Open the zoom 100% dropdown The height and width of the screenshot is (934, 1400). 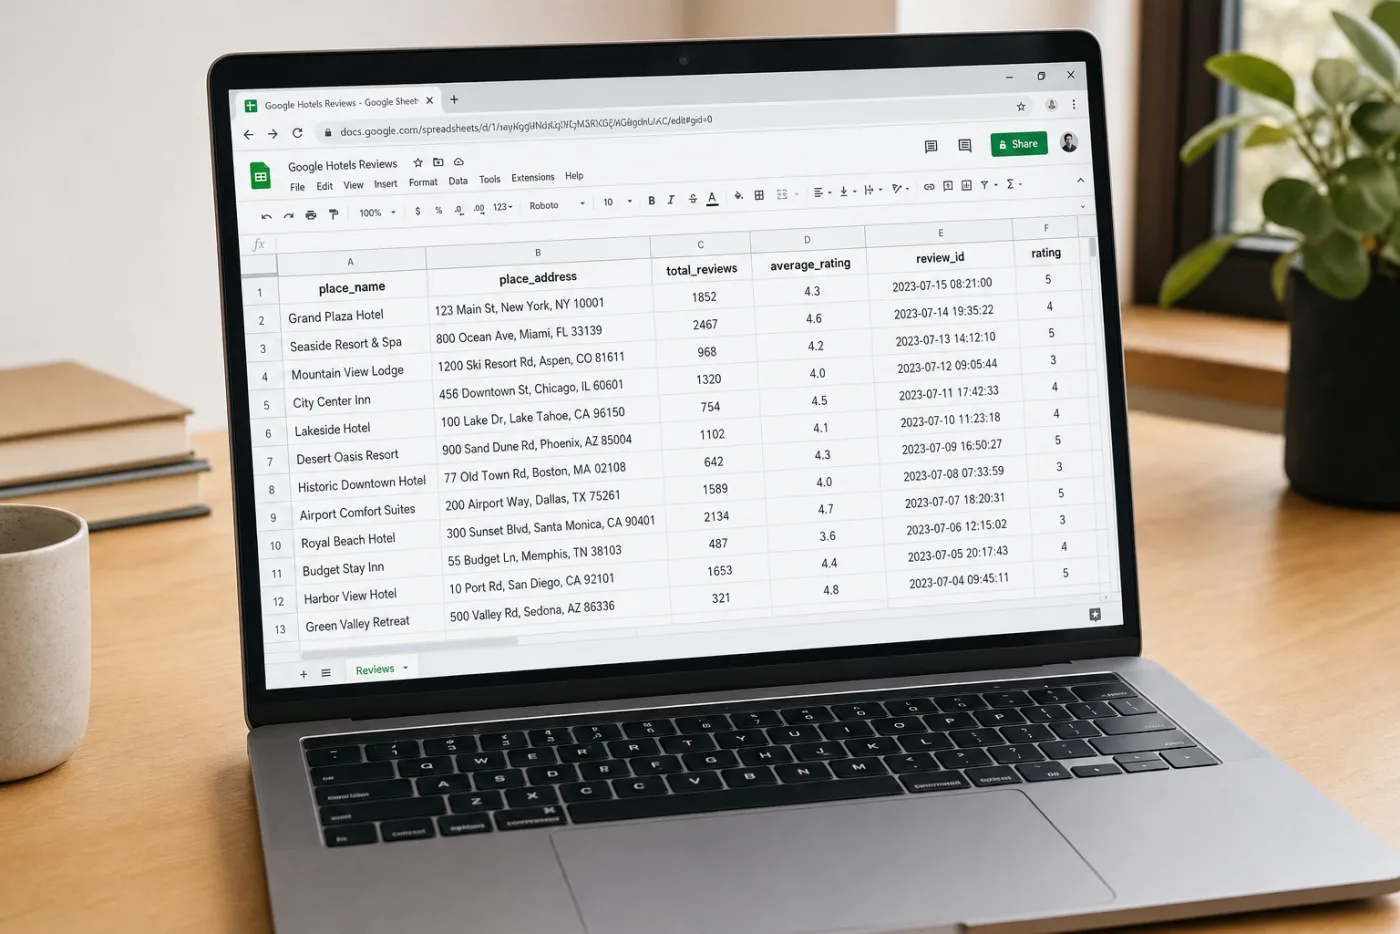[x=378, y=213]
